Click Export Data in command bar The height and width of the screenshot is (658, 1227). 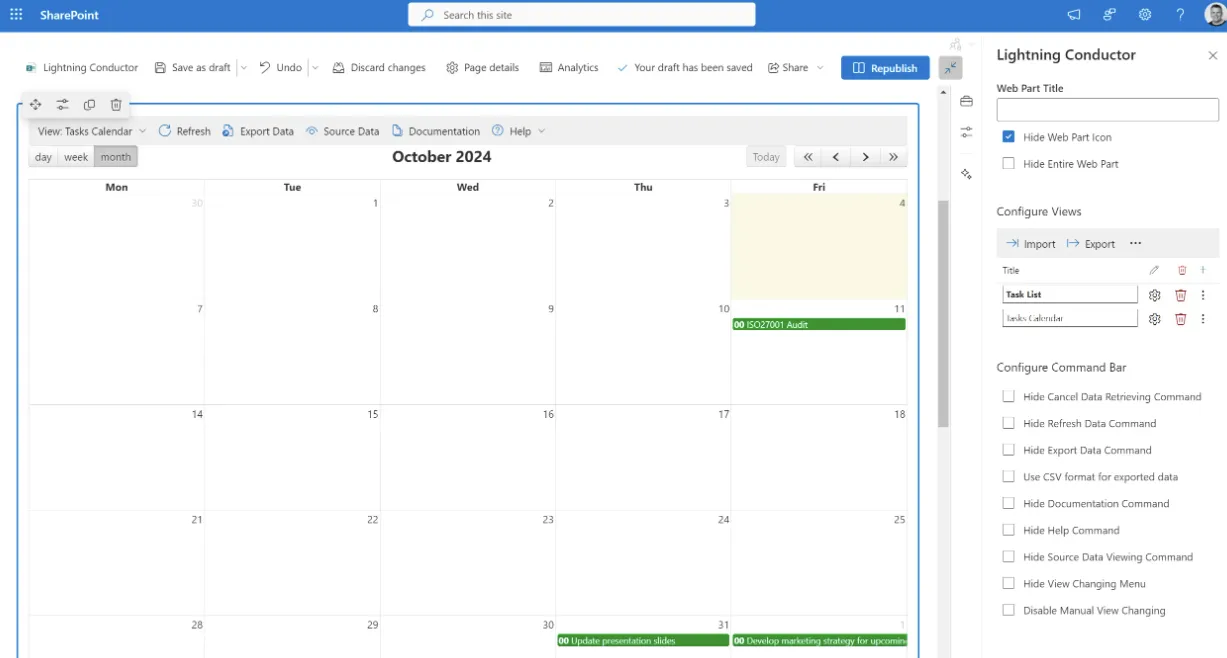coord(258,131)
